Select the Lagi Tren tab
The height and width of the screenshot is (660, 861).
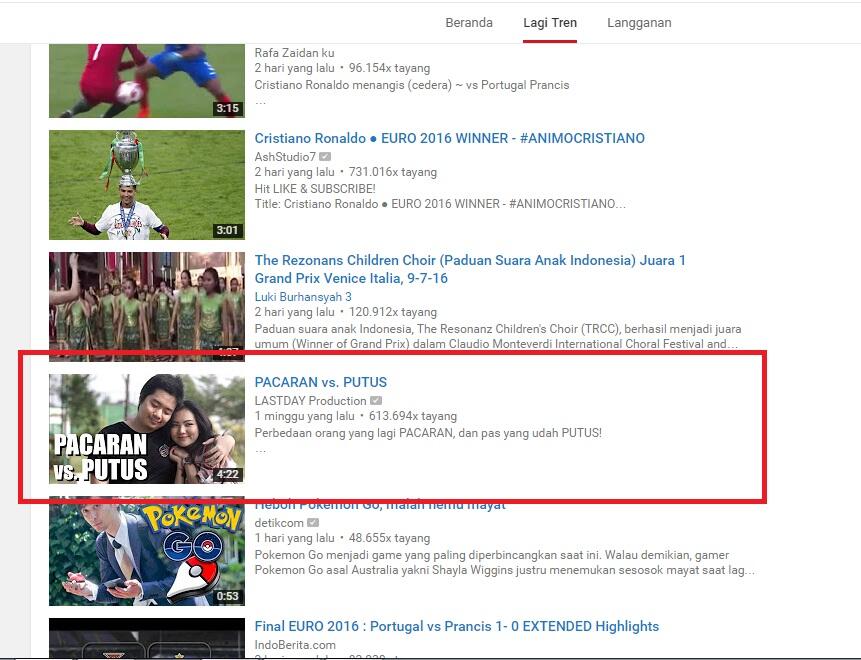[550, 23]
